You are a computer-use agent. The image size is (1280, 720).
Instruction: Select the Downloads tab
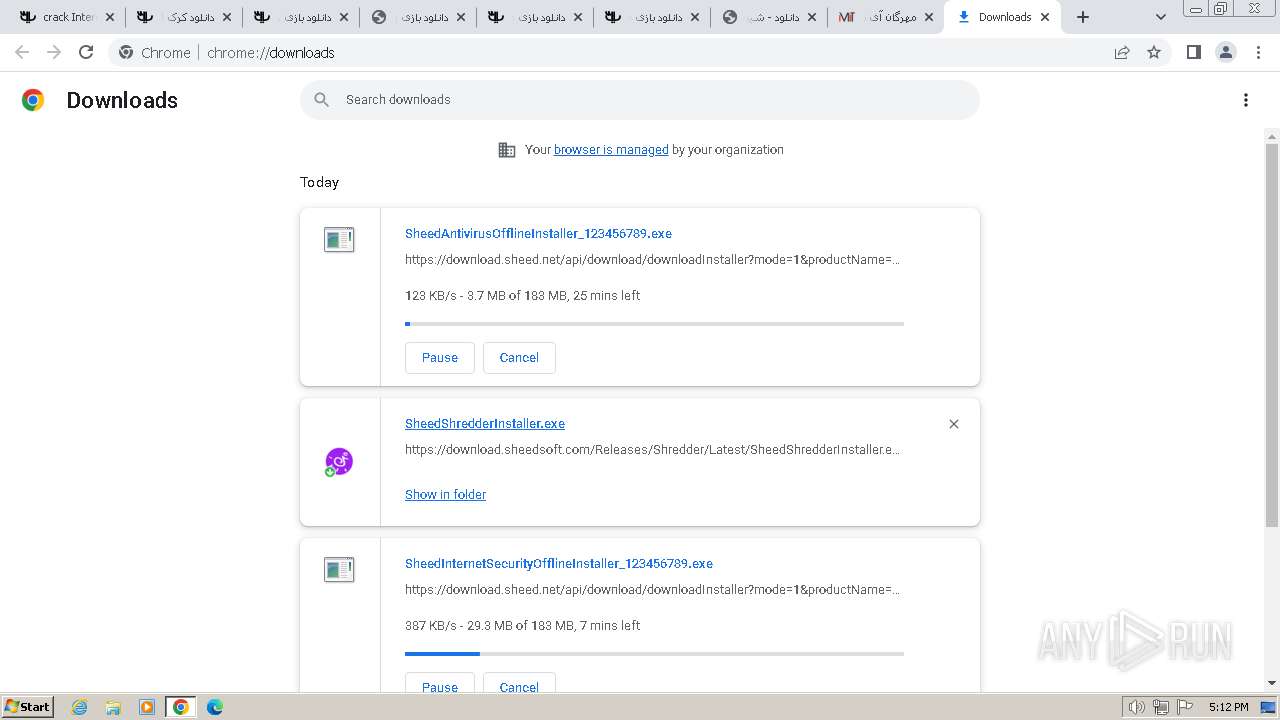point(1004,17)
